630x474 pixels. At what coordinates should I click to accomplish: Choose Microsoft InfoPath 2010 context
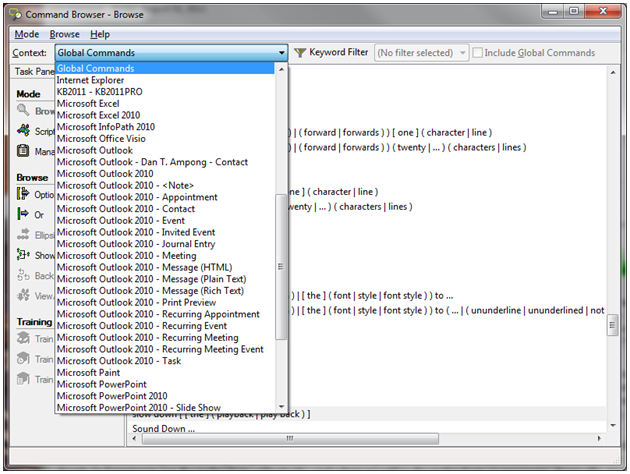click(165, 127)
